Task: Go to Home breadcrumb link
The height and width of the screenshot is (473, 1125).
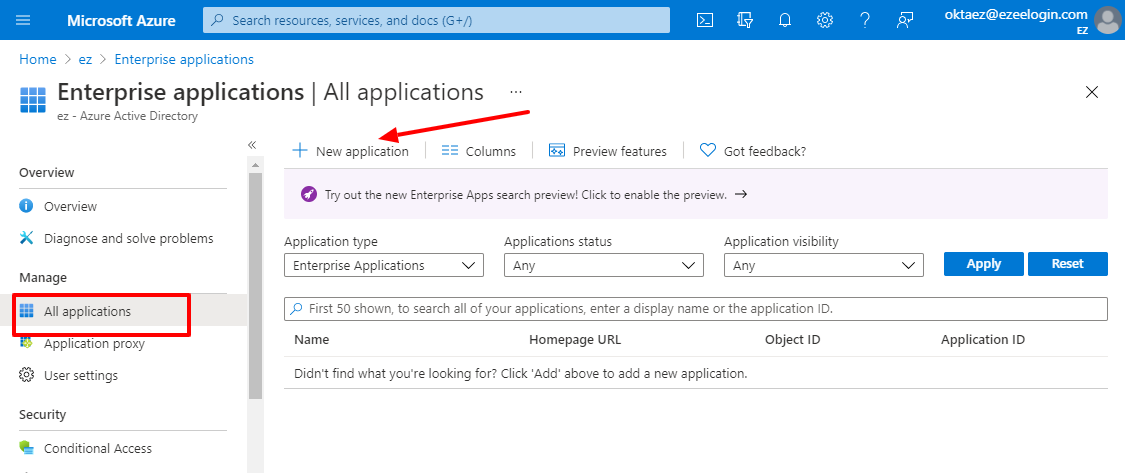Action: pos(37,60)
